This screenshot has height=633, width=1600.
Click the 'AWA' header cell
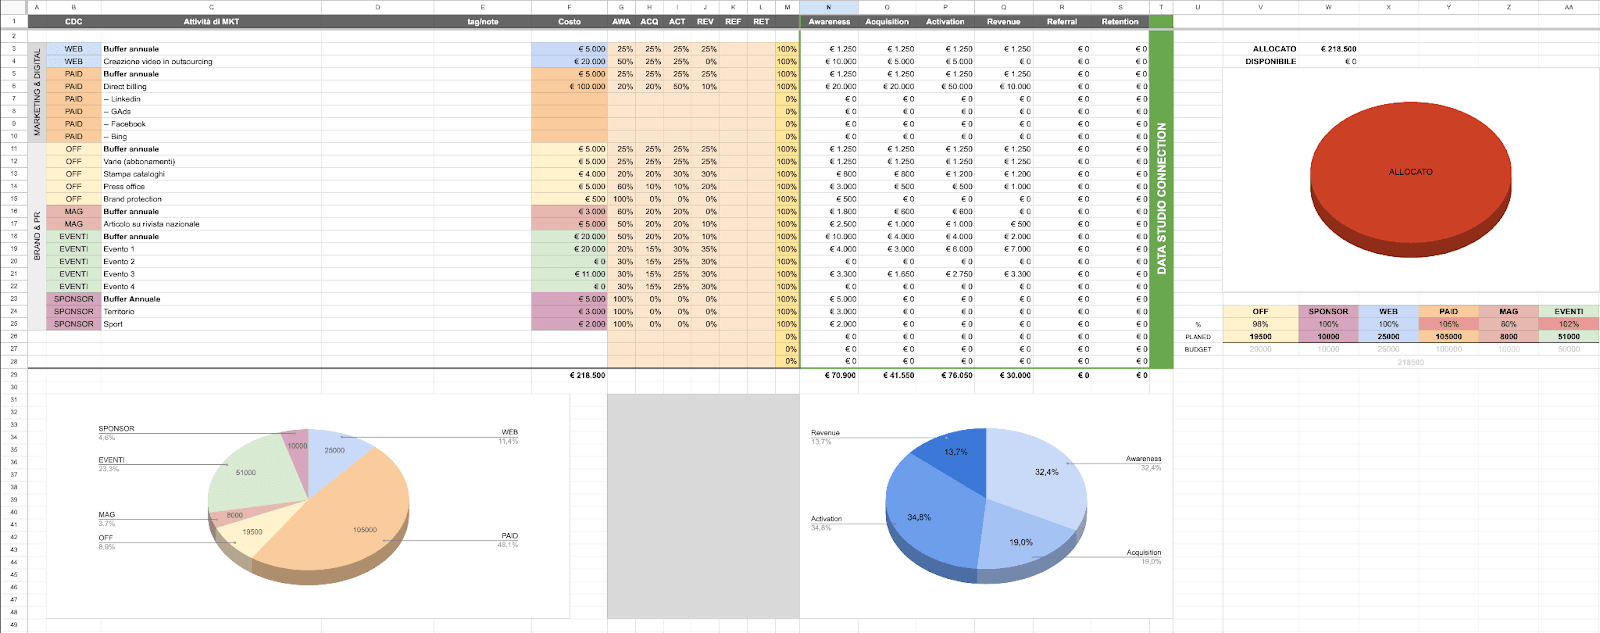click(621, 21)
